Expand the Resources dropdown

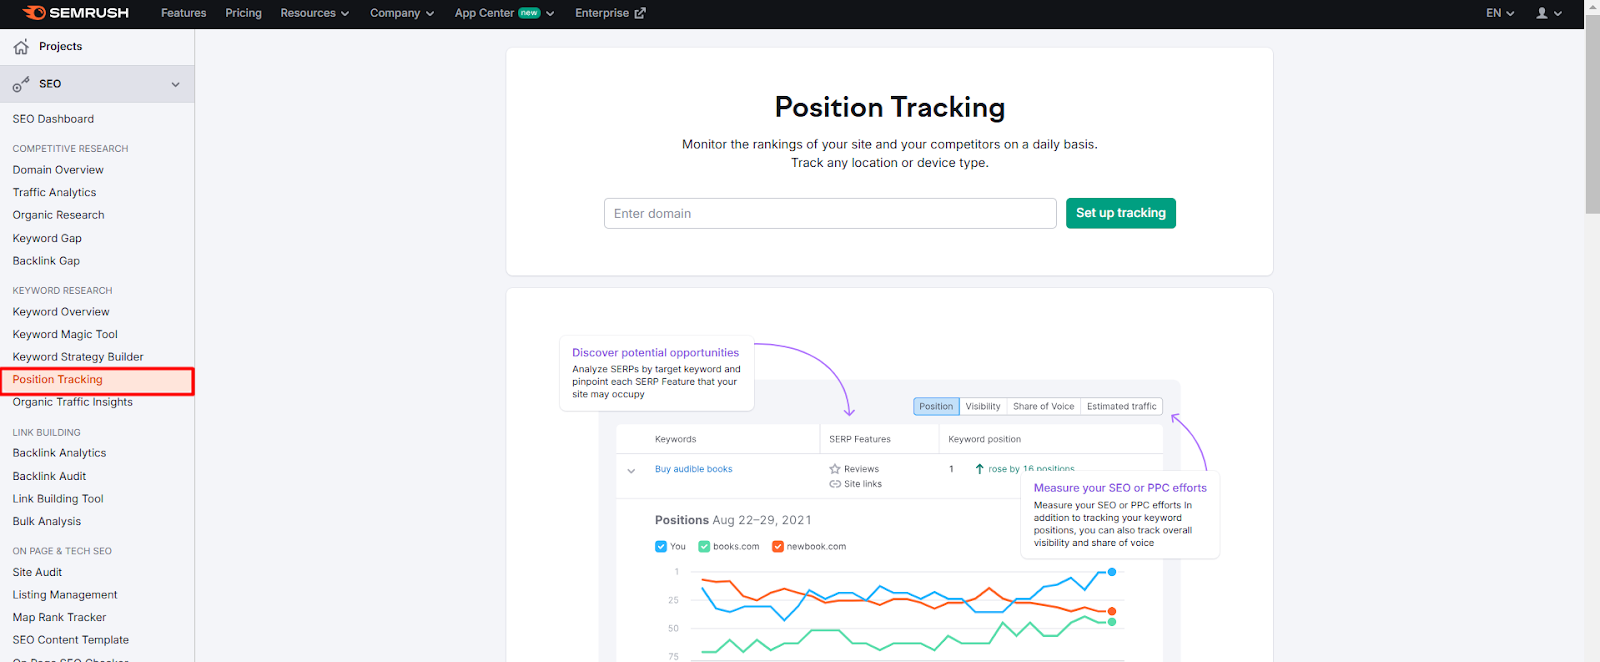click(x=315, y=13)
